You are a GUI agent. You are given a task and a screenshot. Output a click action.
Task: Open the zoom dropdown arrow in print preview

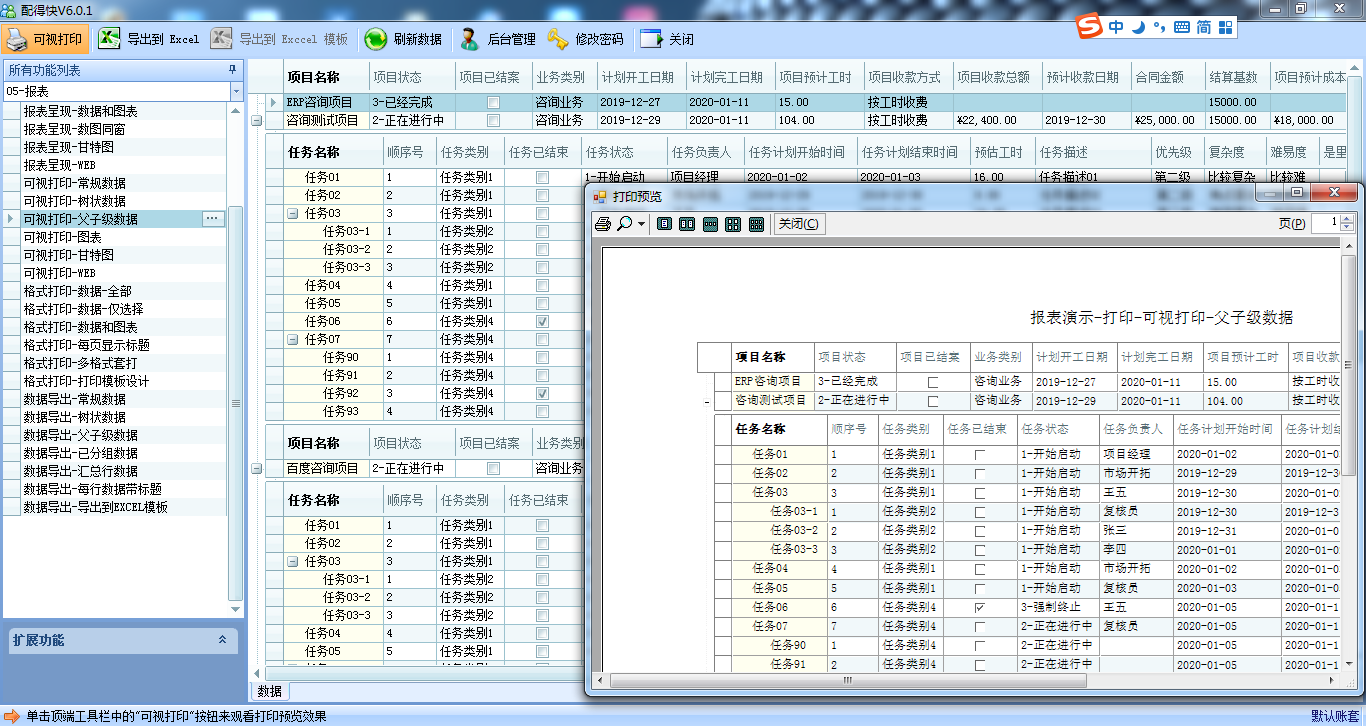641,225
